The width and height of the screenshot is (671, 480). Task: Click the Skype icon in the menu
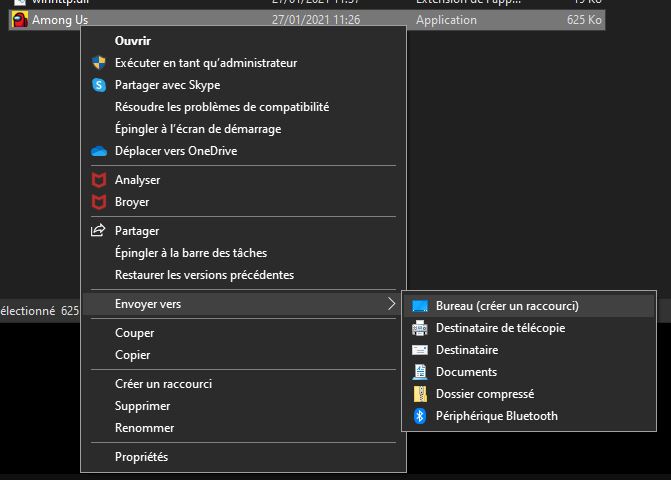(x=98, y=85)
